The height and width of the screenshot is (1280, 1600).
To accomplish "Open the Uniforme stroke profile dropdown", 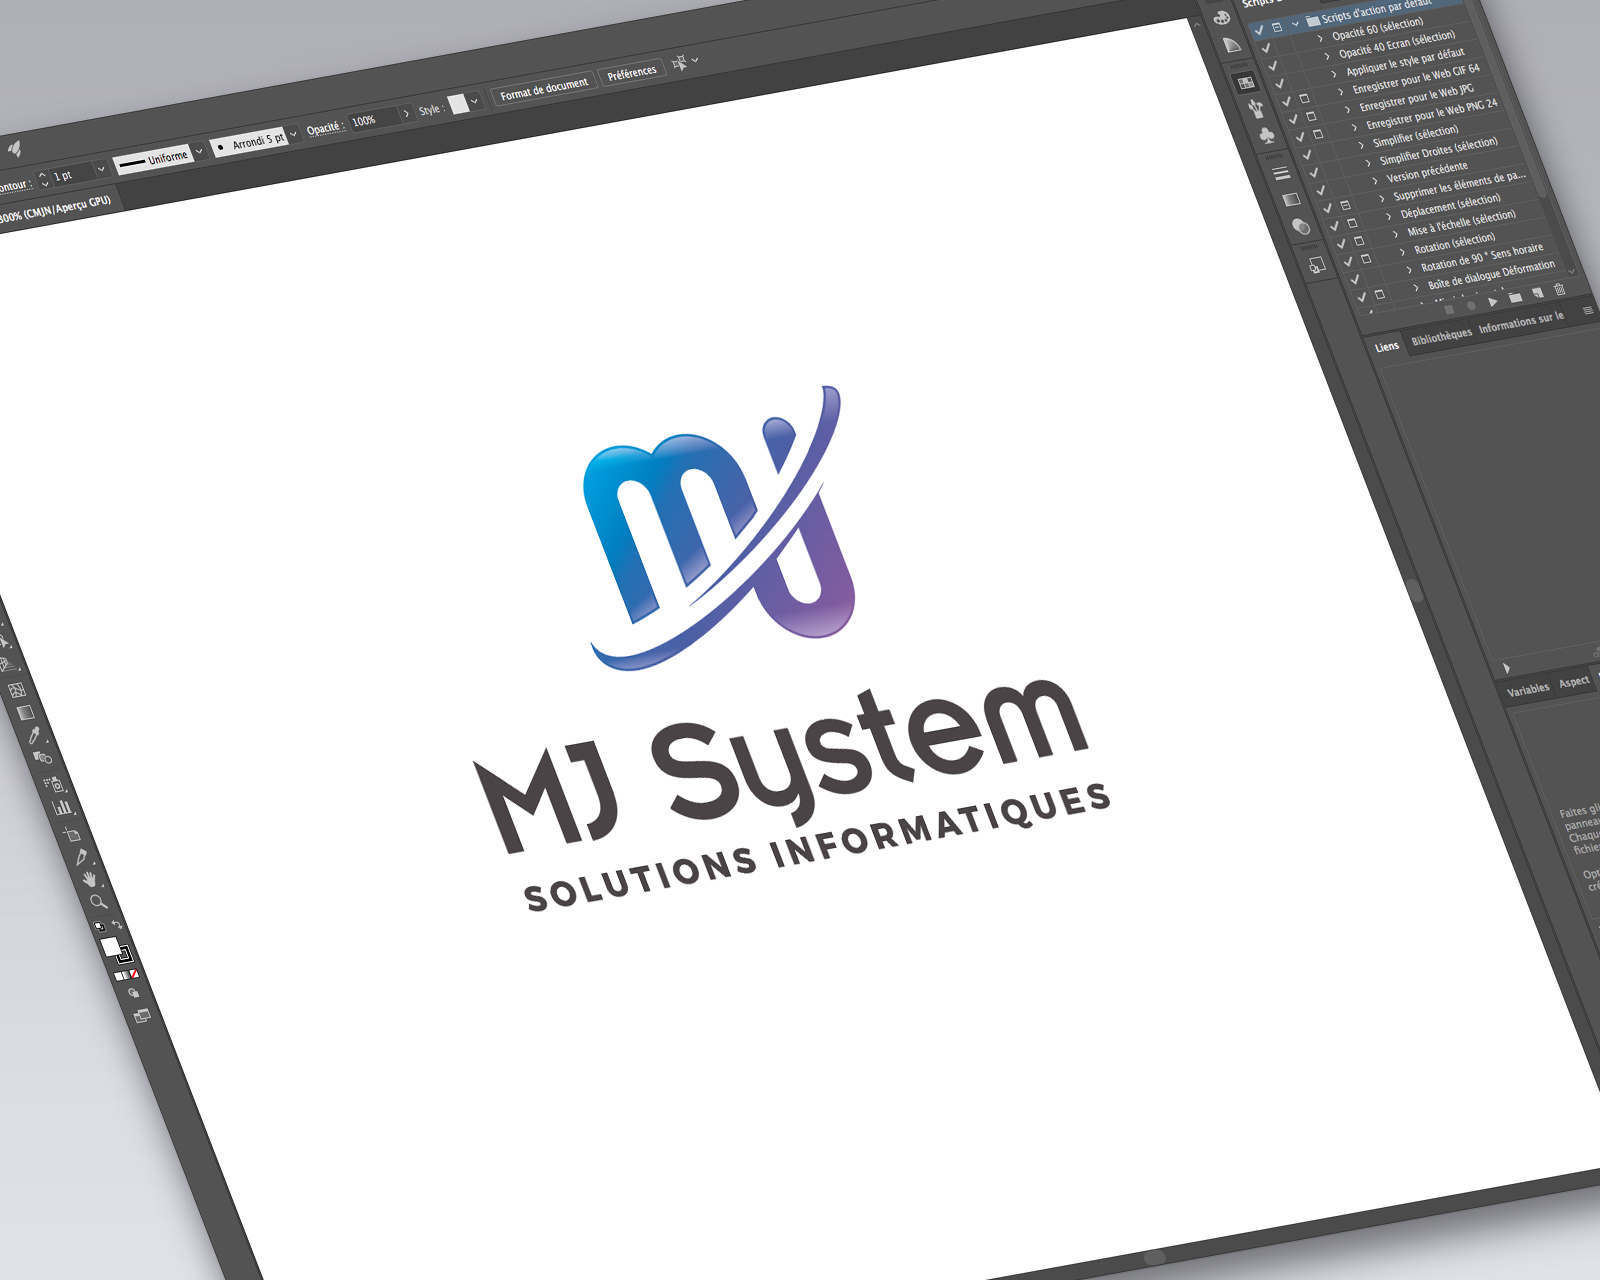I will point(199,151).
